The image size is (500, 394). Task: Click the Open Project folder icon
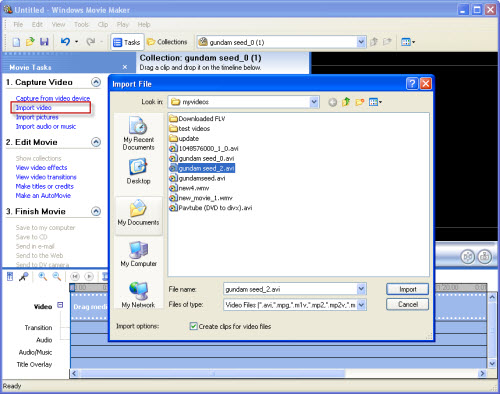(30, 42)
